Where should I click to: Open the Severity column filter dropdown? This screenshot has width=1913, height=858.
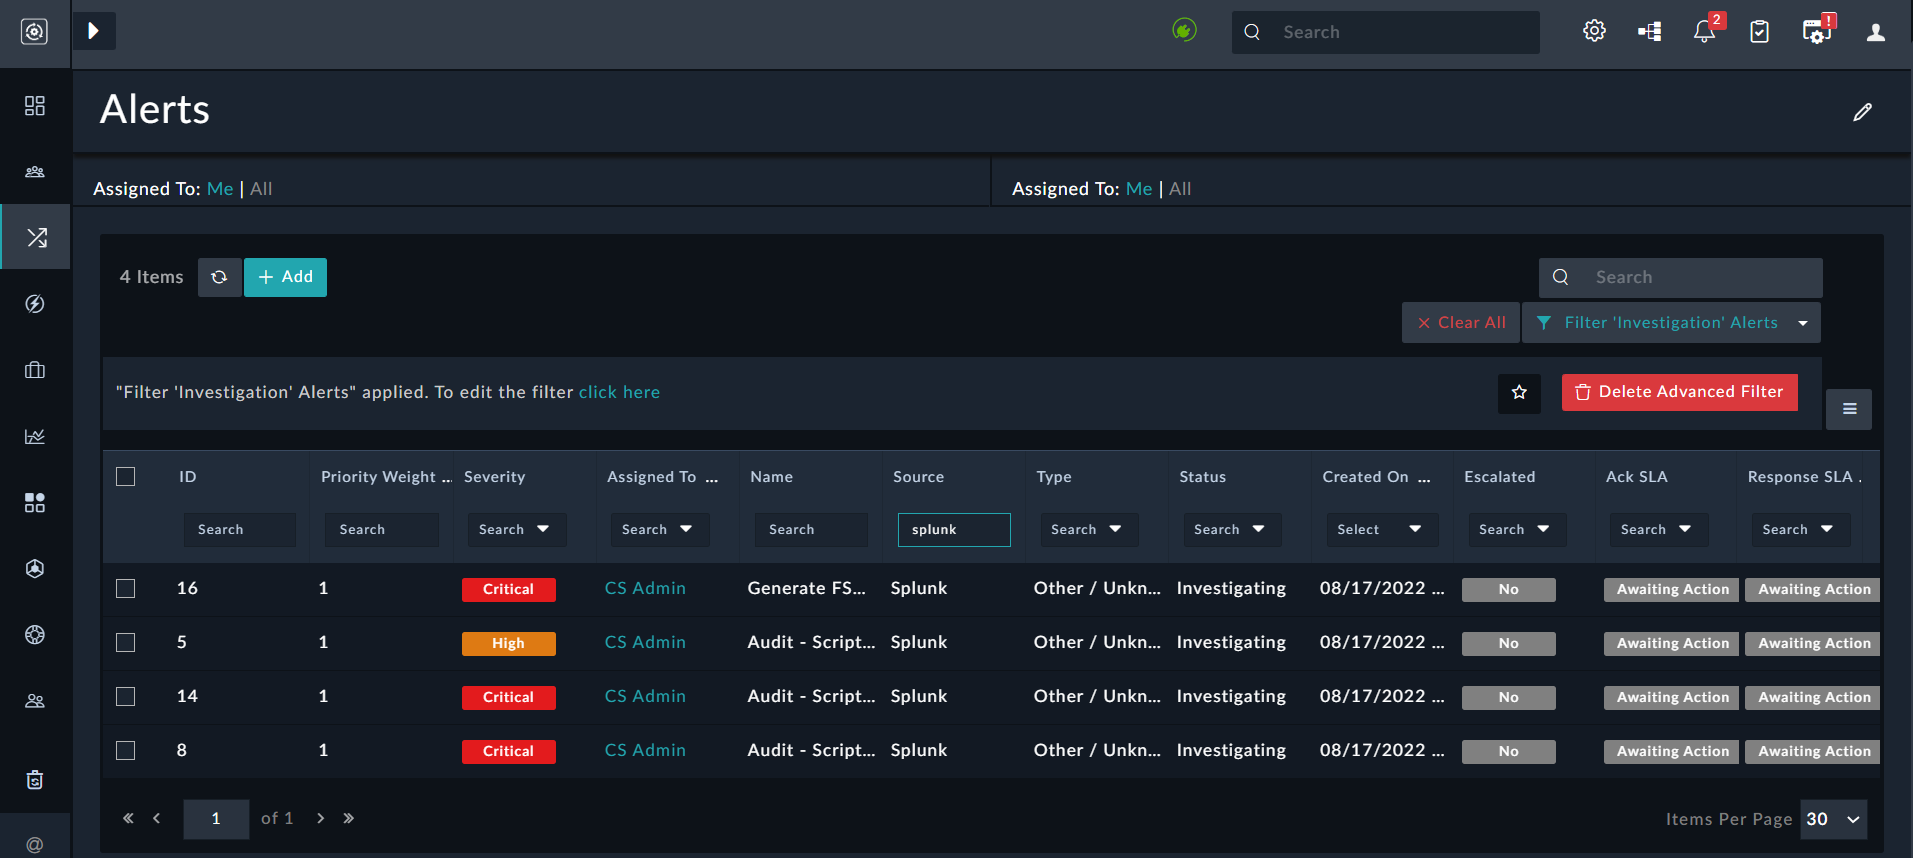click(x=516, y=529)
